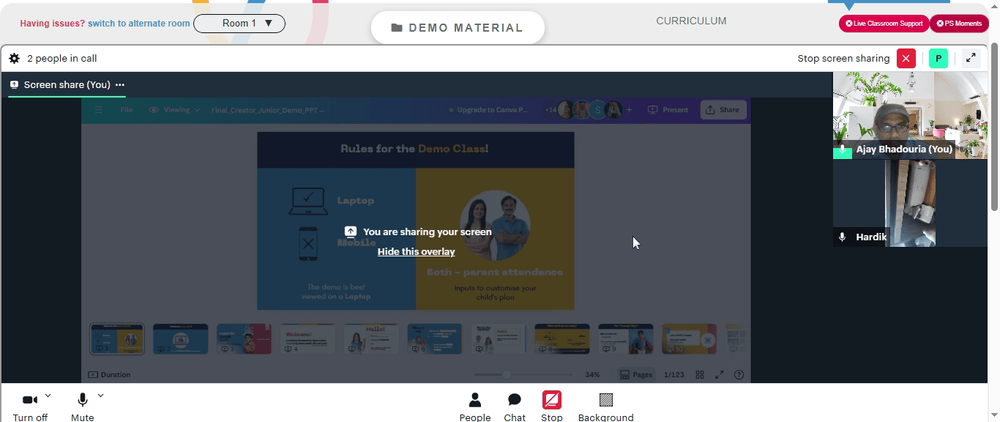Click switch to alternate room link
This screenshot has height=422, width=1000.
click(x=139, y=24)
